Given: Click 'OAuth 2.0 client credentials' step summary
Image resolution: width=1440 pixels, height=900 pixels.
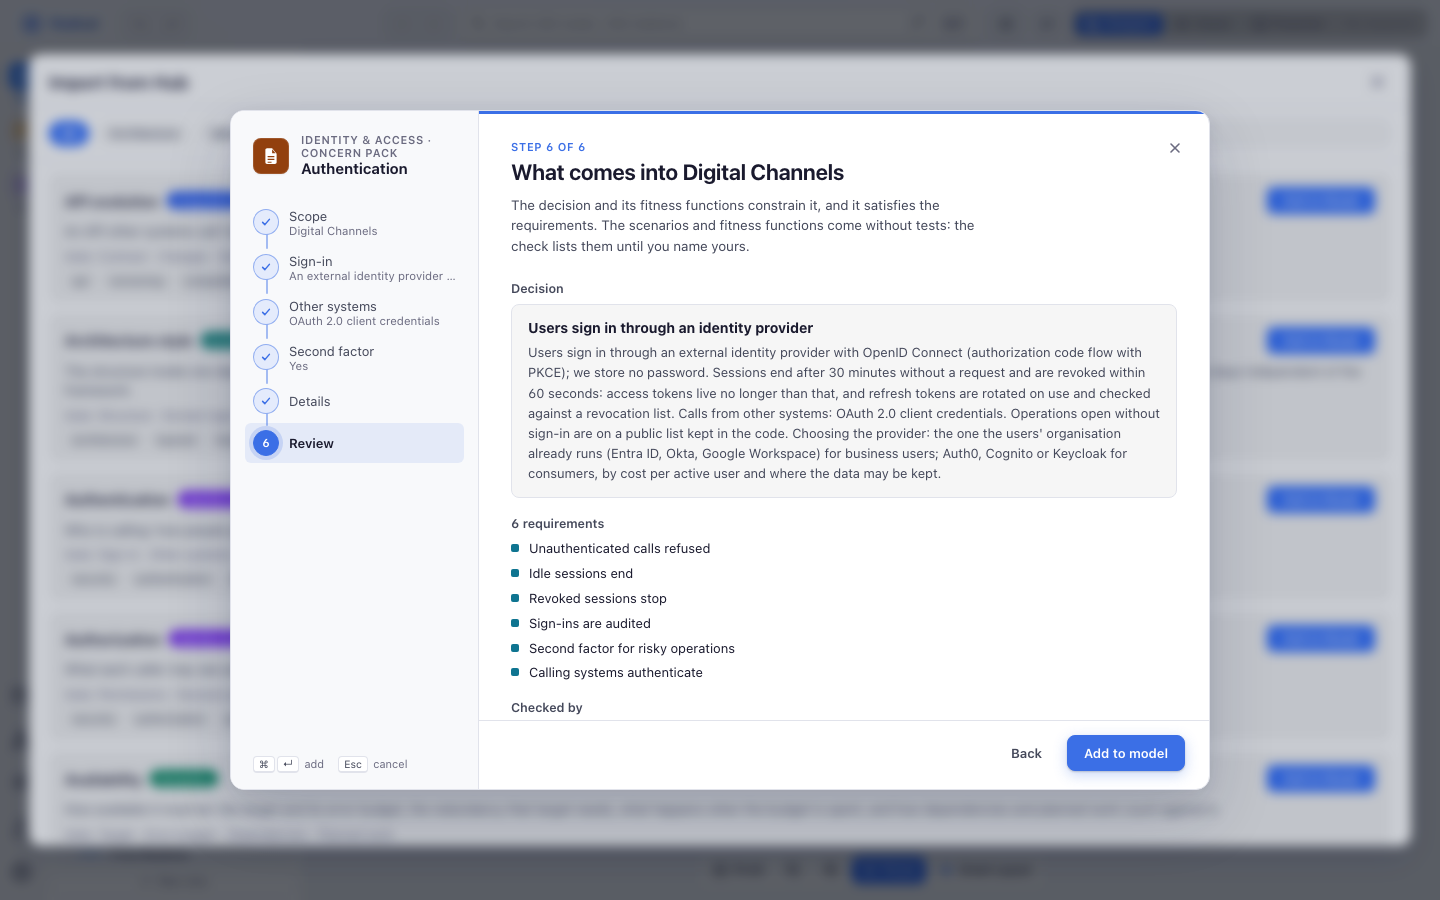Looking at the screenshot, I should 364,321.
